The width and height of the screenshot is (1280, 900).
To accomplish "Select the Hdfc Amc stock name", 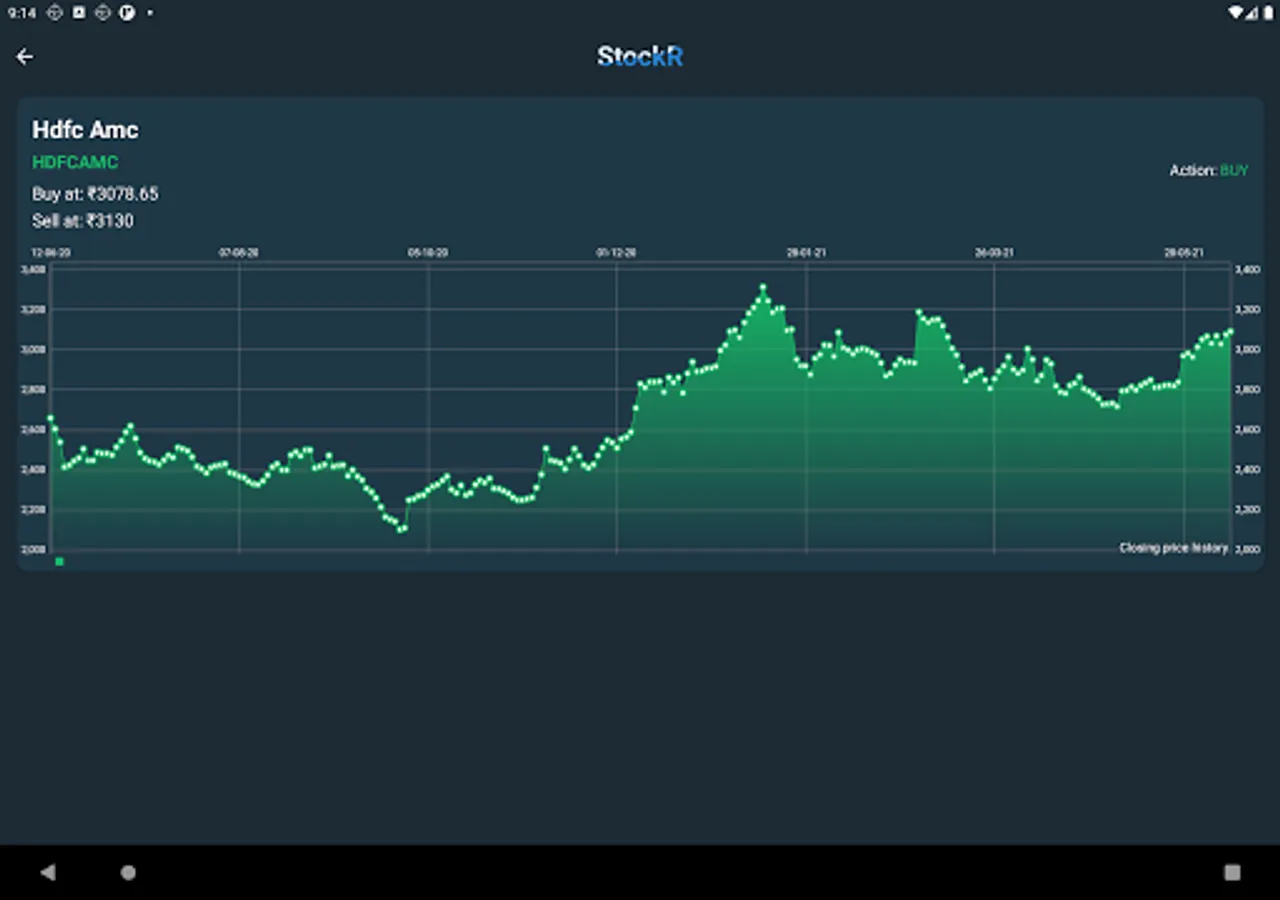I will [x=85, y=130].
